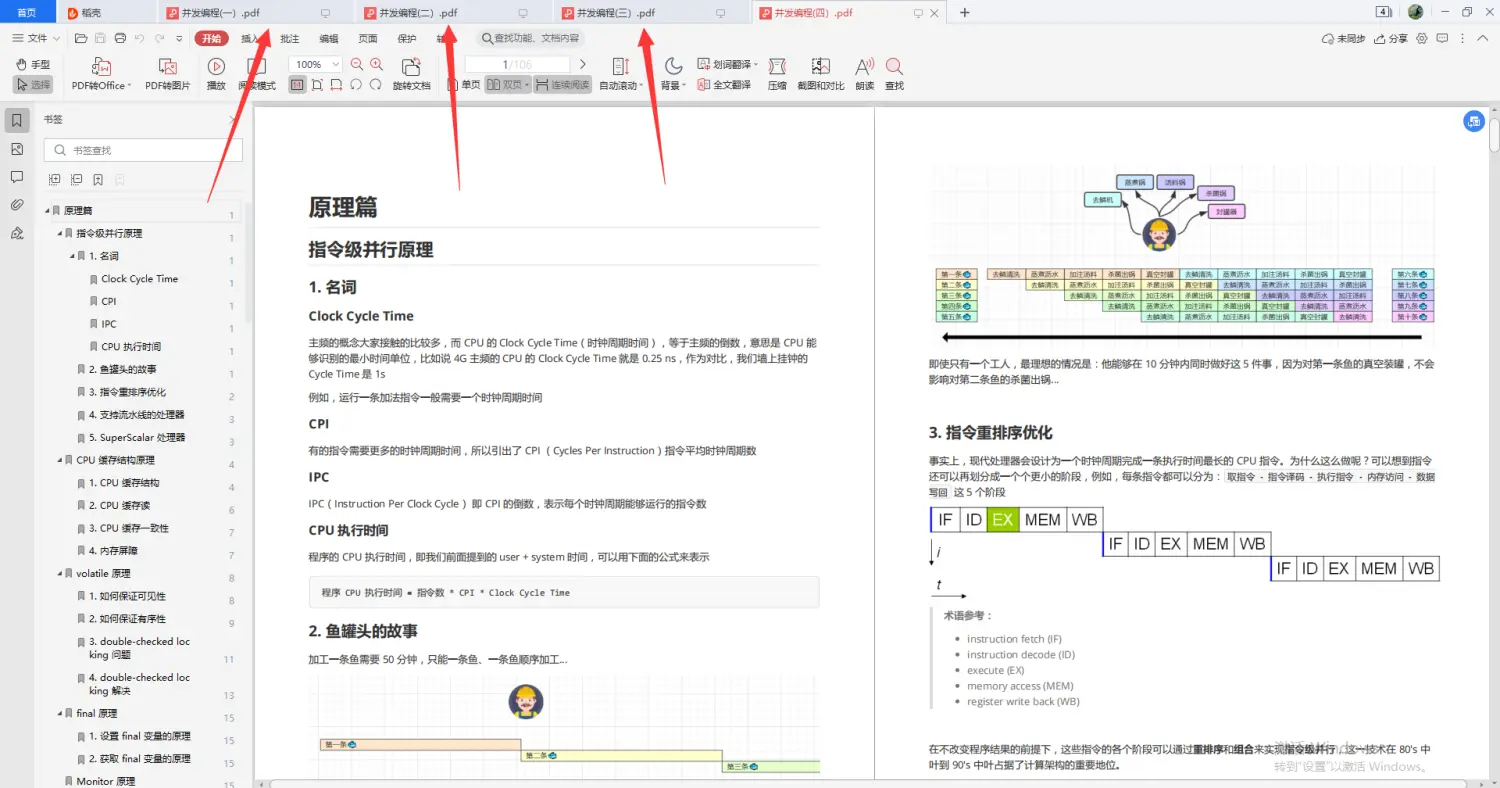Image resolution: width=1500 pixels, height=788 pixels.
Task: Open the PDF转Office conversion tool
Action: (x=100, y=72)
